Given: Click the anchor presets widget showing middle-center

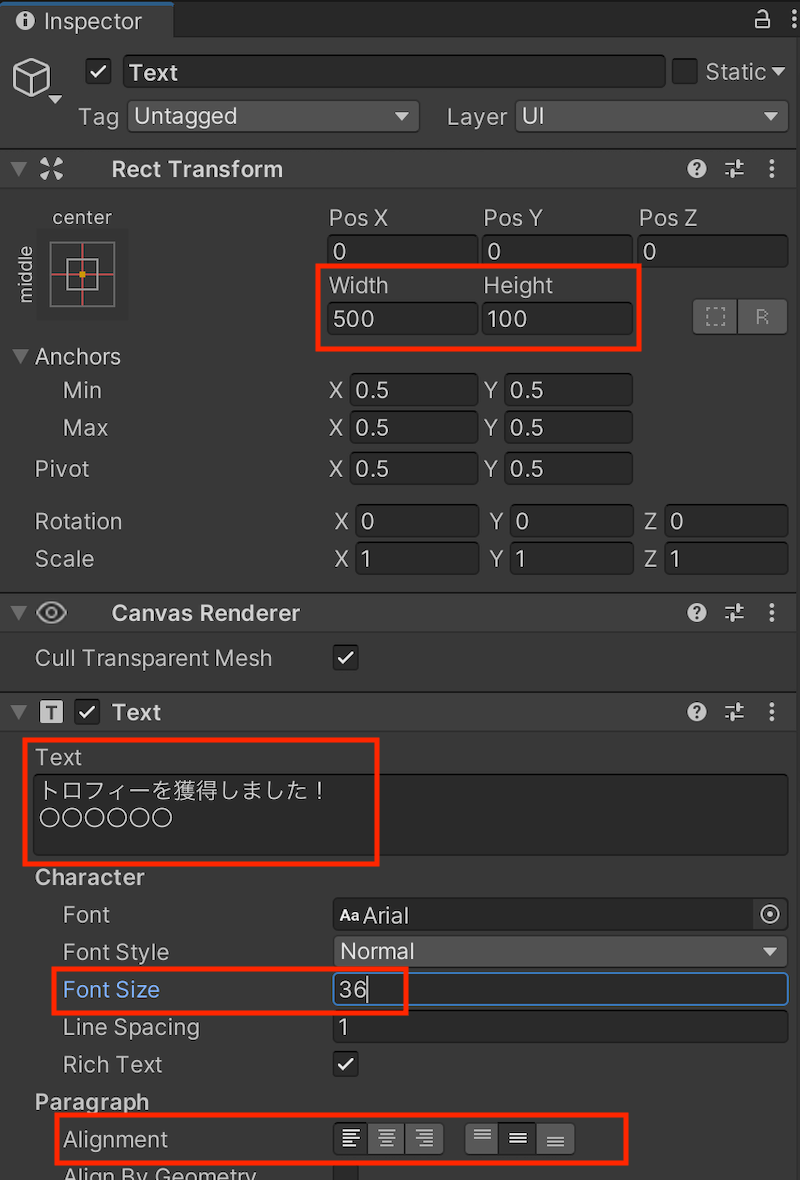Looking at the screenshot, I should [x=83, y=273].
